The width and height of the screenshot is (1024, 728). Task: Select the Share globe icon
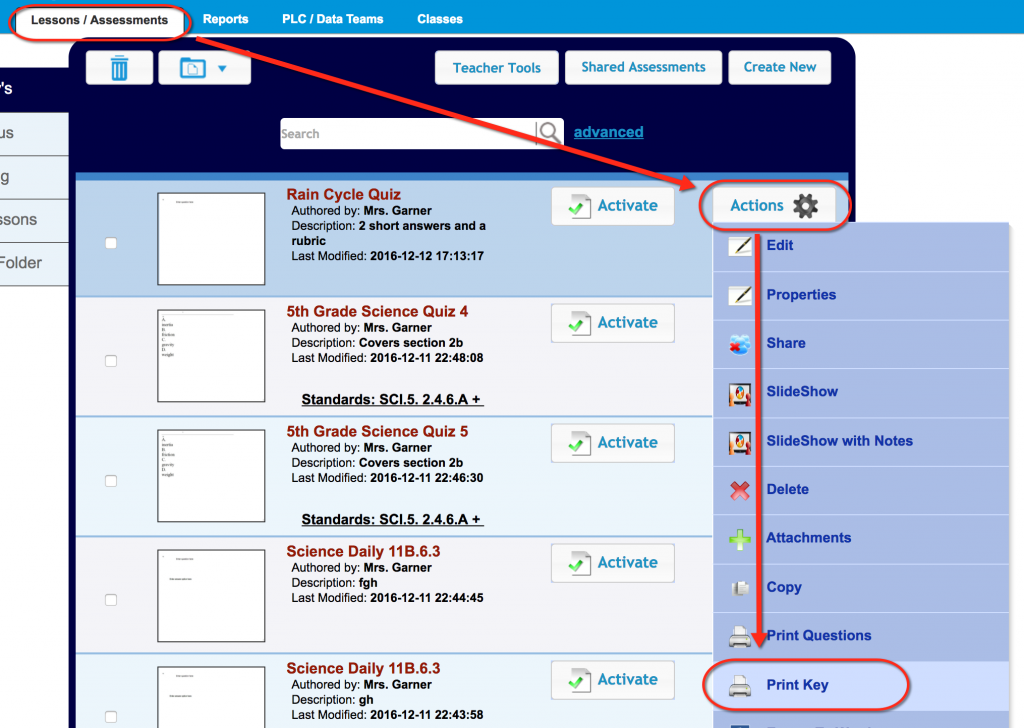738,344
